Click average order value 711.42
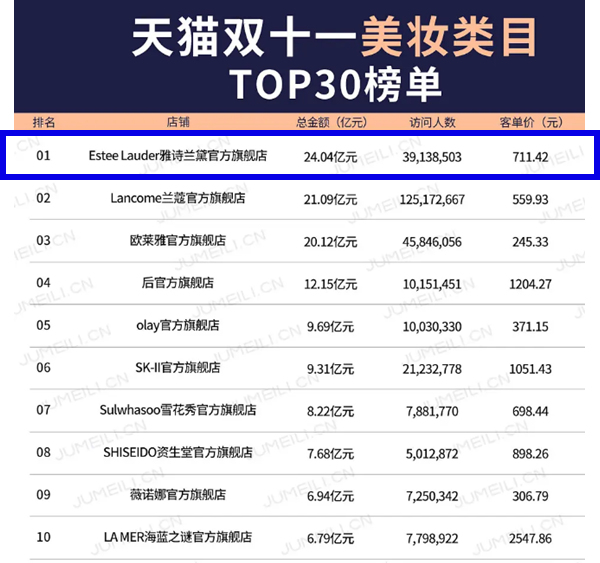Viewport: 600px width, 563px height. pos(530,157)
